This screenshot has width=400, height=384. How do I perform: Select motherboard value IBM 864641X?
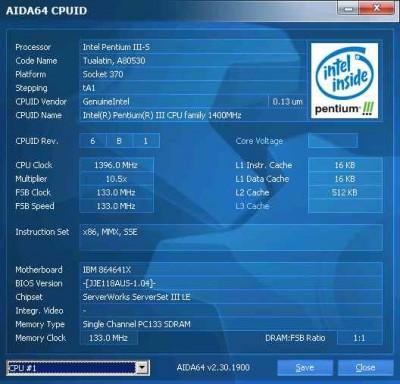click(107, 270)
